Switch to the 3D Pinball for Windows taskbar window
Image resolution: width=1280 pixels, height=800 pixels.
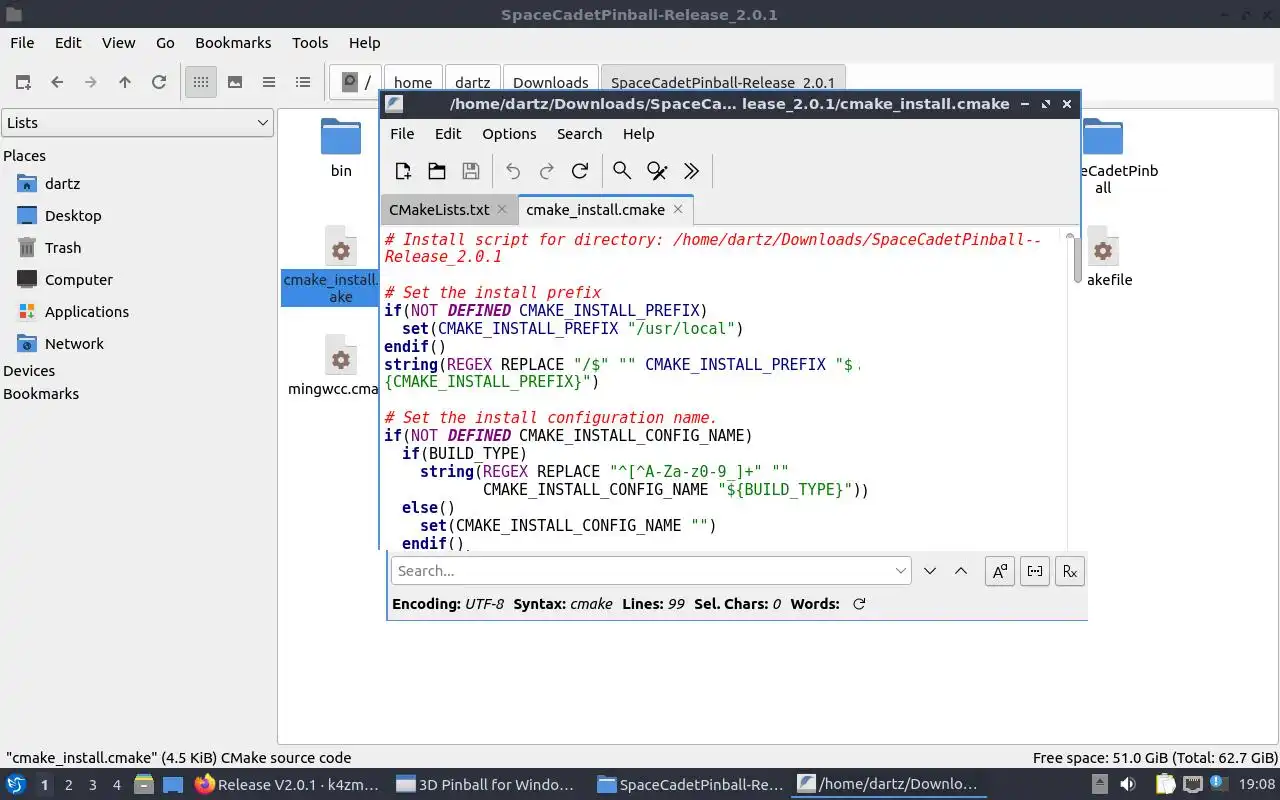click(486, 785)
